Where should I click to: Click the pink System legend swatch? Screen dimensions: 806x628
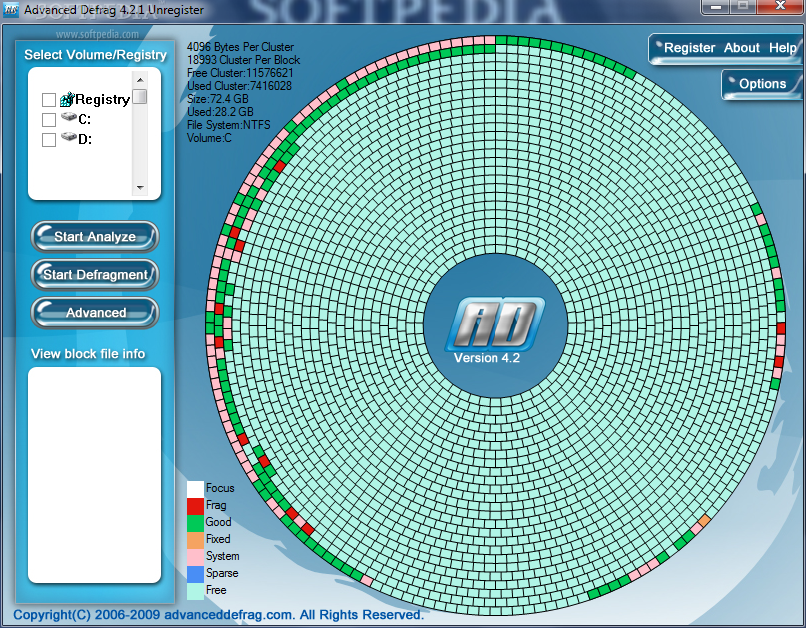tap(195, 557)
